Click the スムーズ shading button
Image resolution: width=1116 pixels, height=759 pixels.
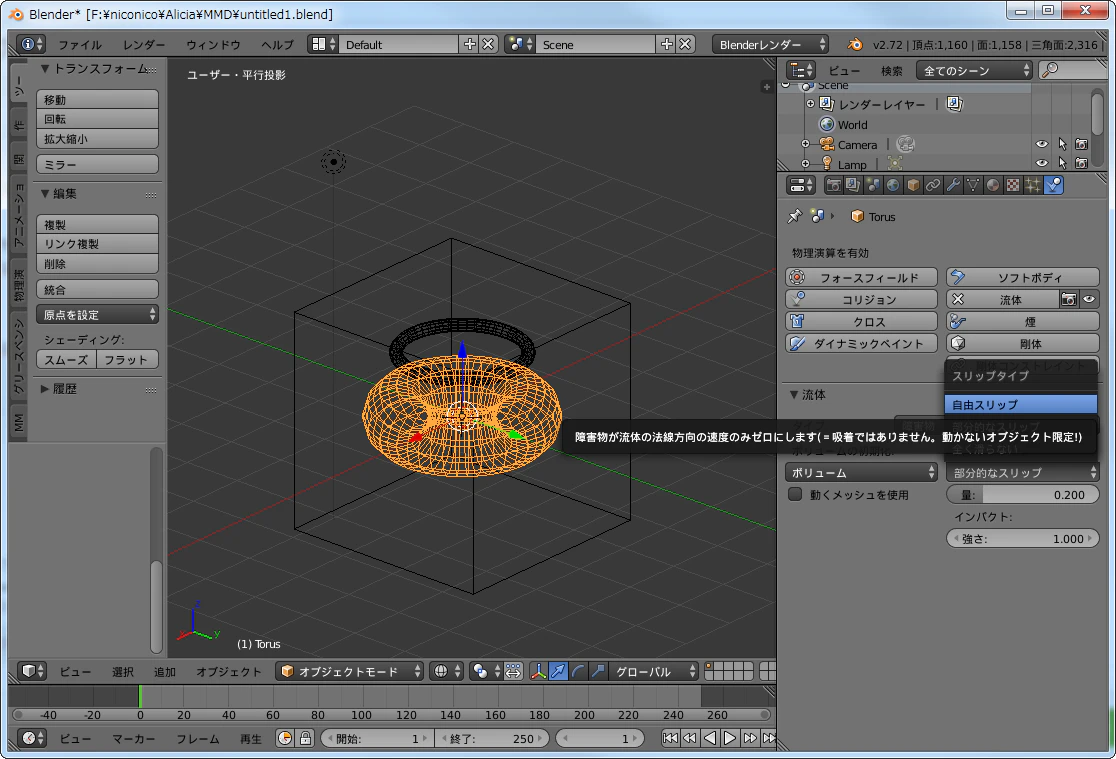(66, 360)
